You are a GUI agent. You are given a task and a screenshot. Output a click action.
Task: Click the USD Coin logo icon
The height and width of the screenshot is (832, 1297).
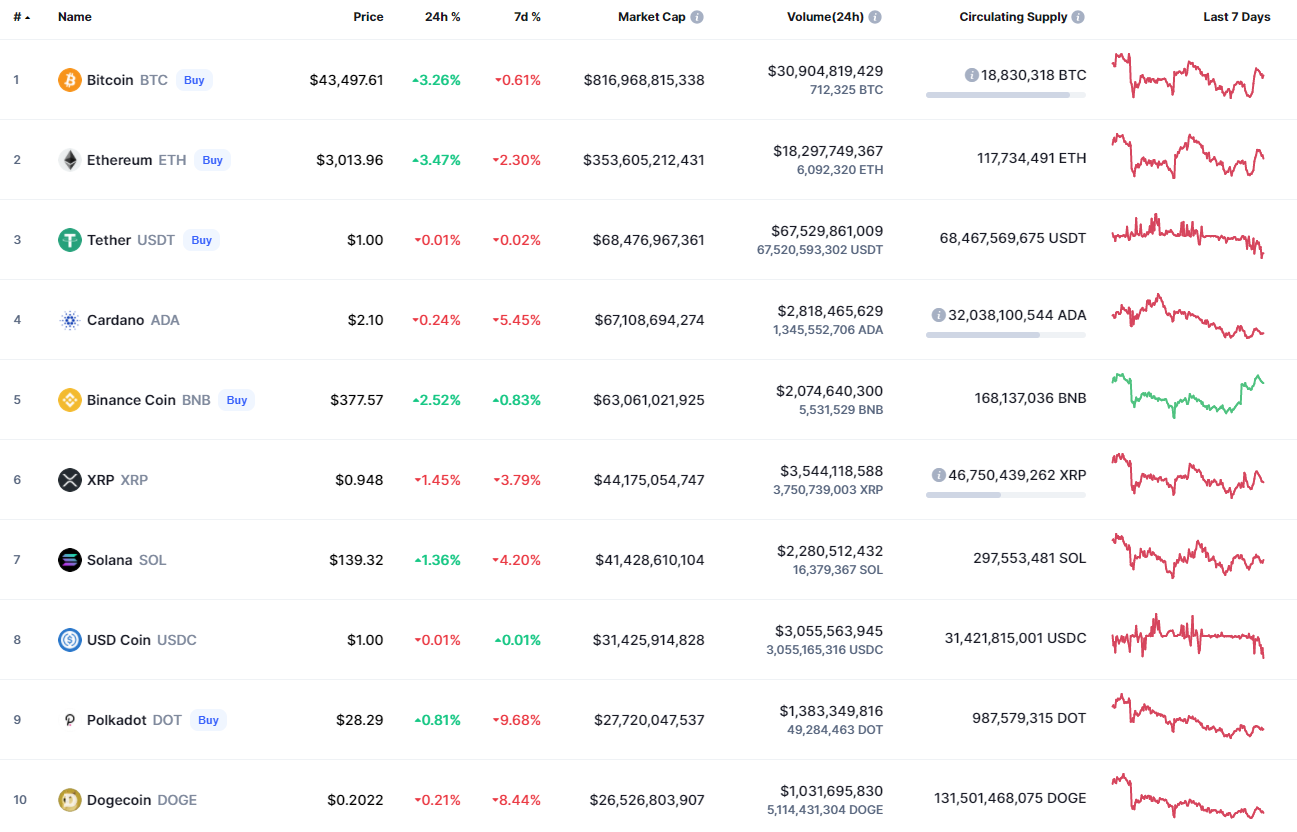tap(70, 640)
